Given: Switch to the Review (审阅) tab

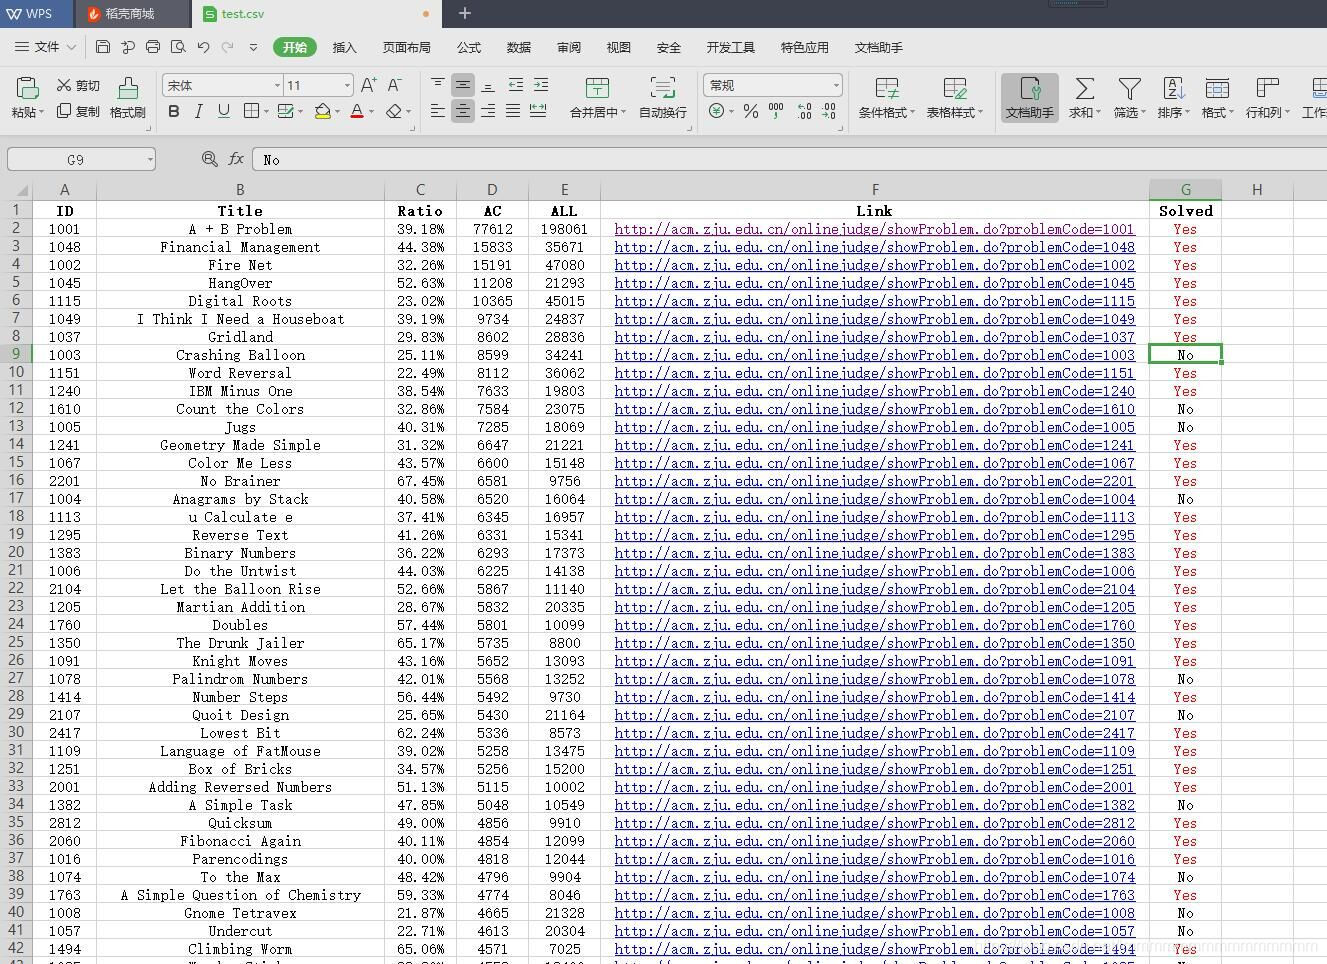Looking at the screenshot, I should [x=568, y=47].
